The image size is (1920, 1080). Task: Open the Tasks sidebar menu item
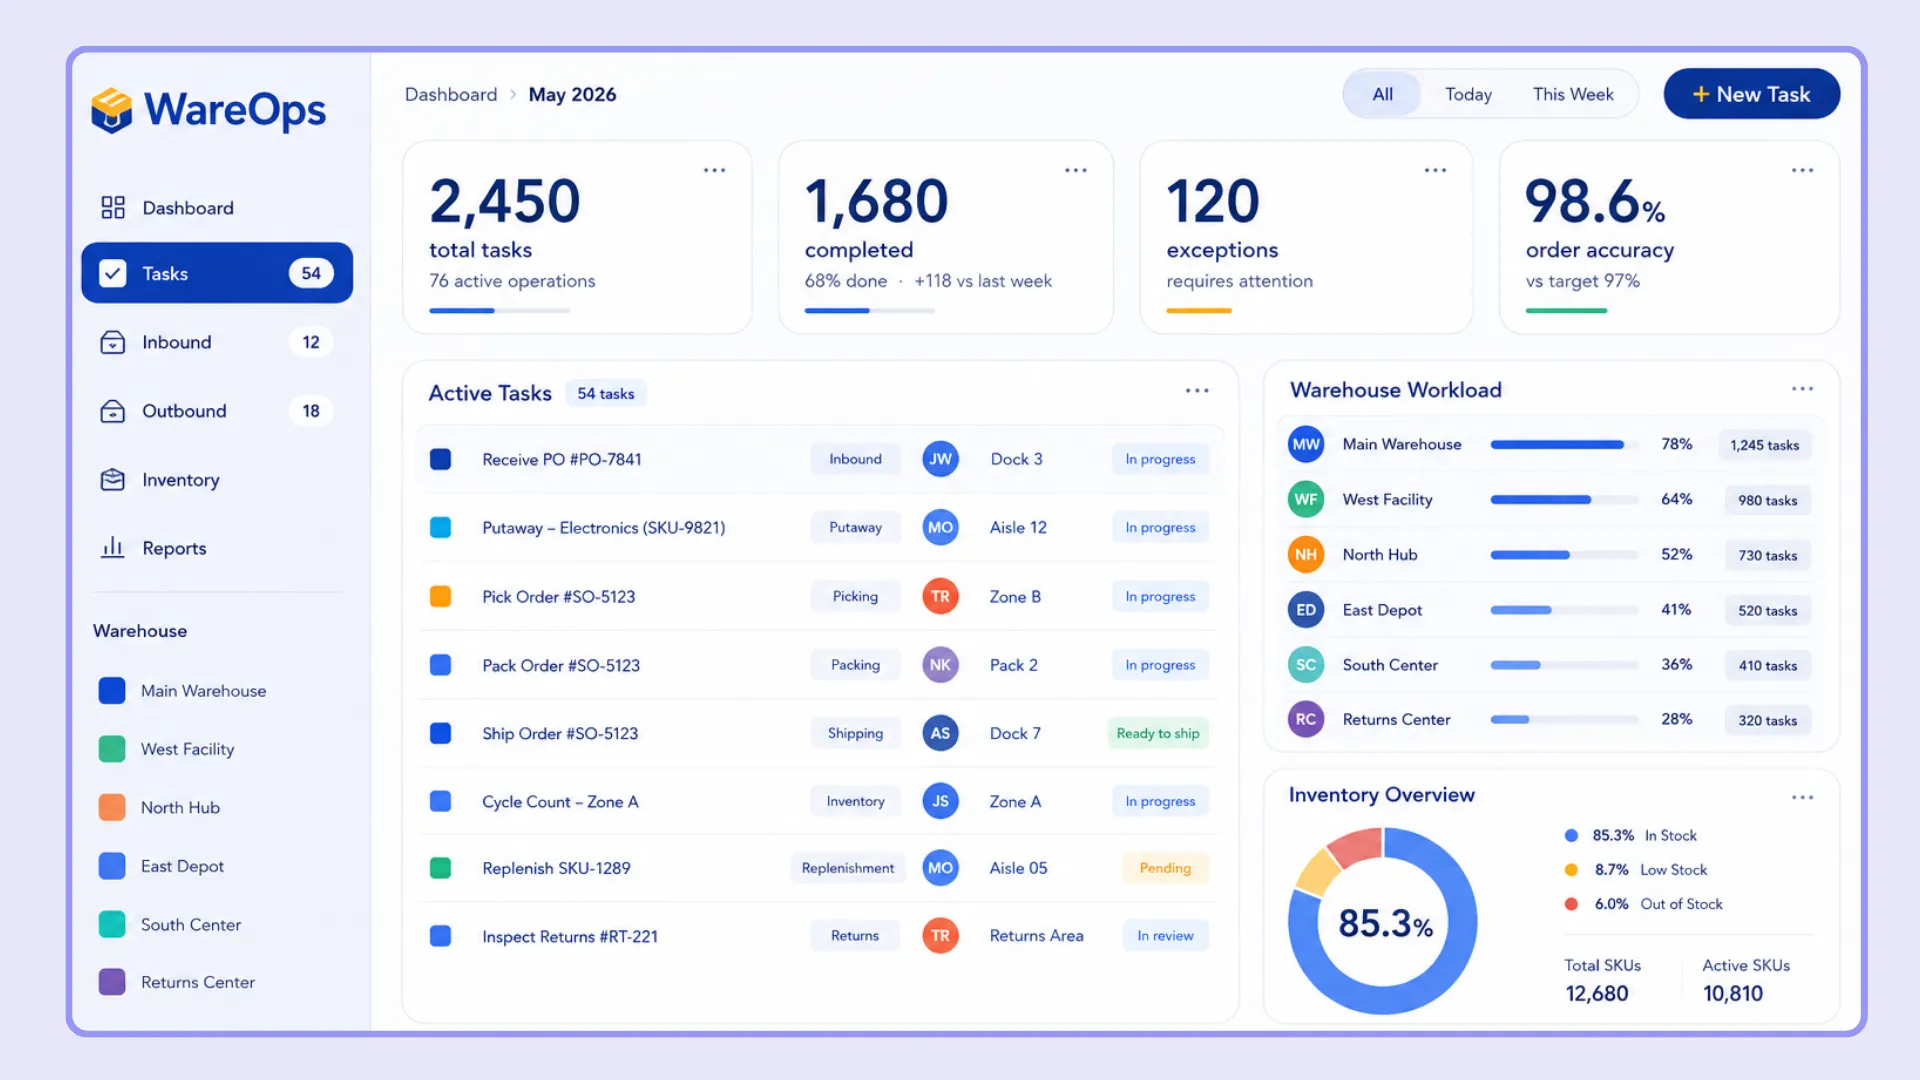click(217, 273)
